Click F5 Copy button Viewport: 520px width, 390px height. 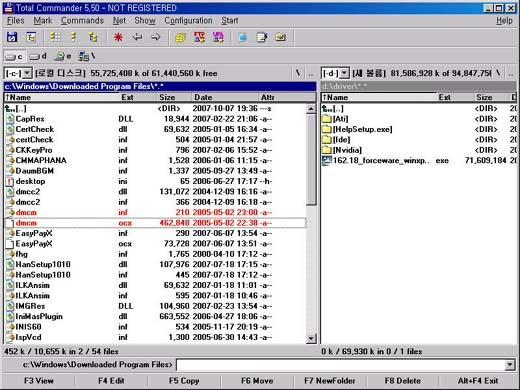pos(184,381)
